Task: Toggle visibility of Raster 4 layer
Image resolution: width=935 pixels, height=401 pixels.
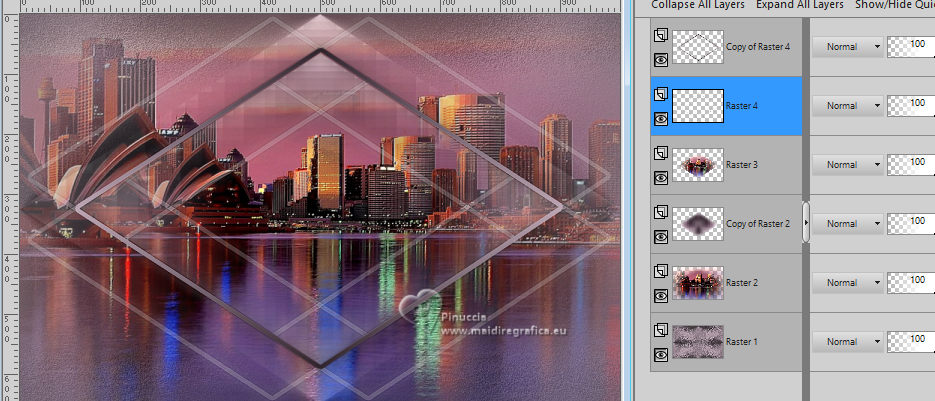Action: pyautogui.click(x=660, y=119)
